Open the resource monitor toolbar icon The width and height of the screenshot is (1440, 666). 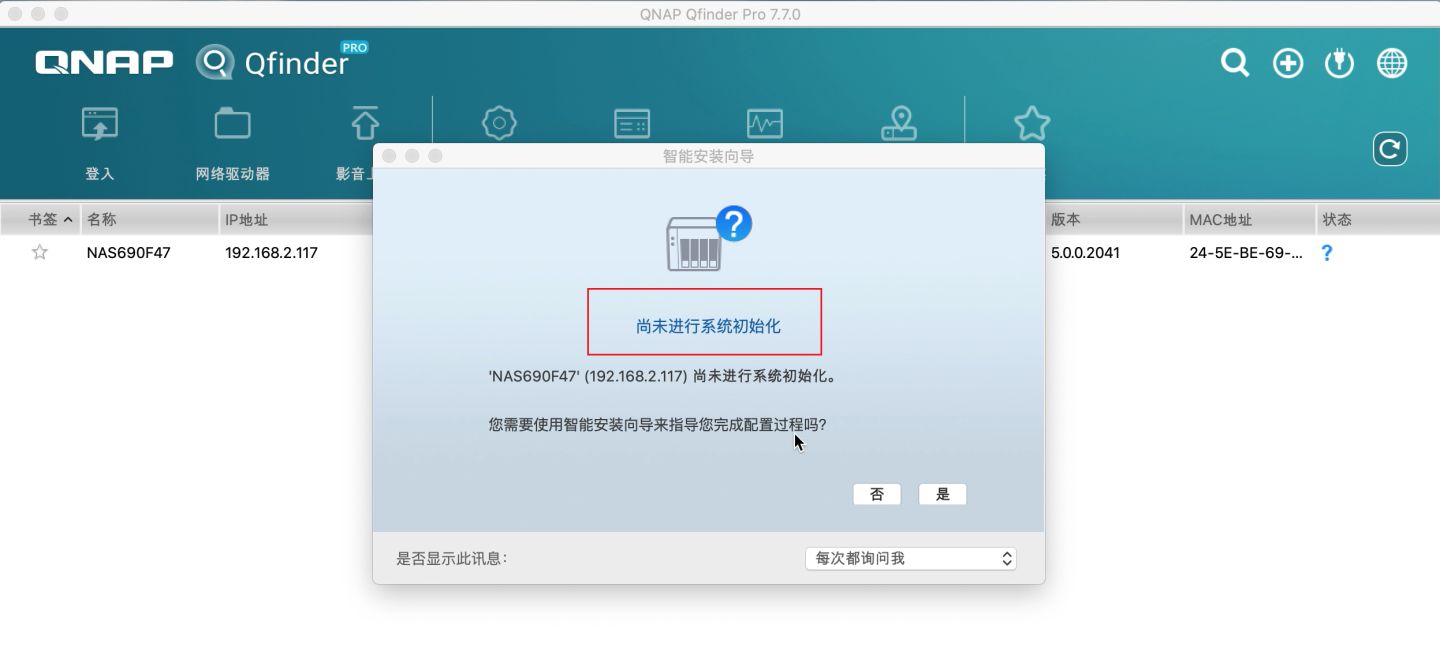[765, 122]
